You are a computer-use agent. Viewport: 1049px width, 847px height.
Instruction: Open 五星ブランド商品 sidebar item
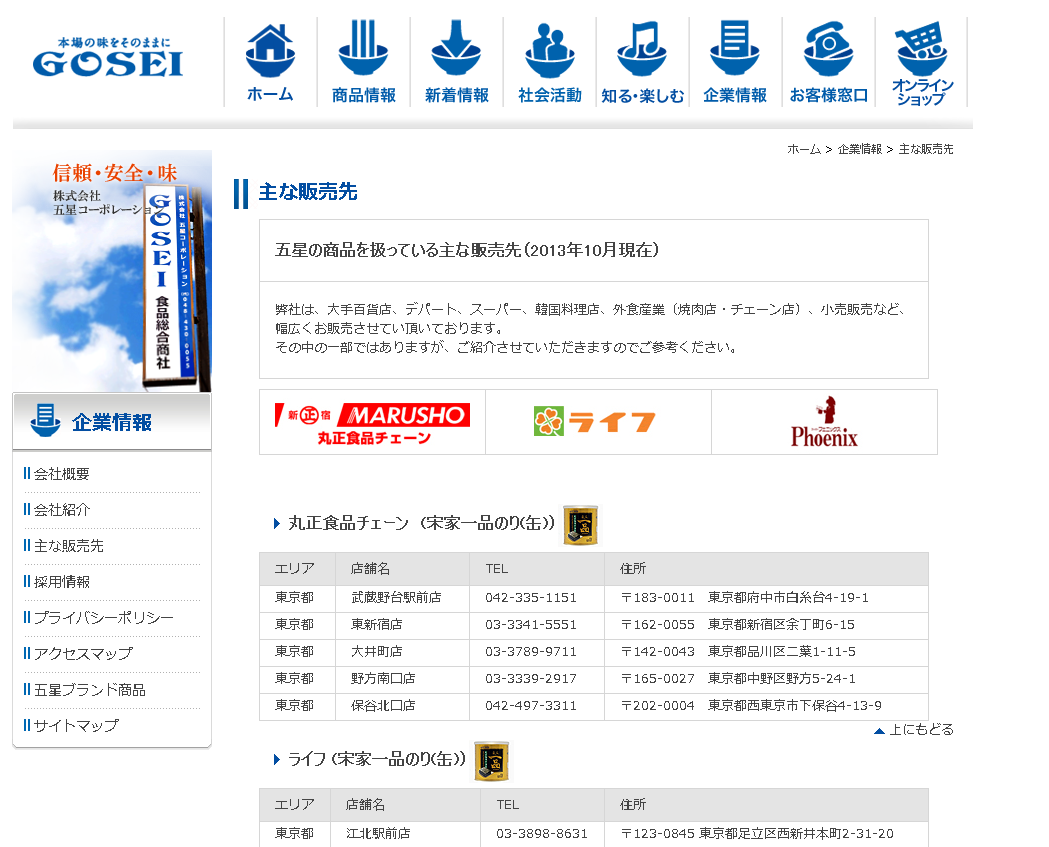[89, 690]
